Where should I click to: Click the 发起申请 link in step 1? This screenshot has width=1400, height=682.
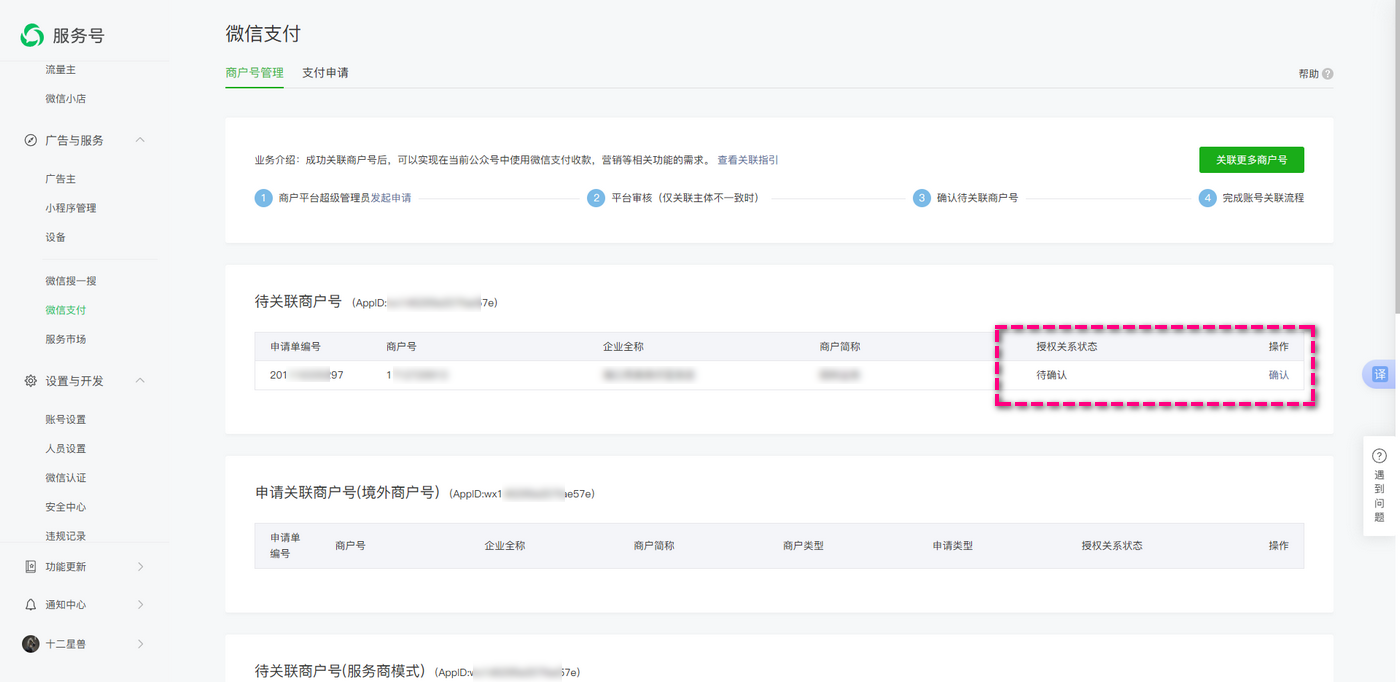pos(391,198)
